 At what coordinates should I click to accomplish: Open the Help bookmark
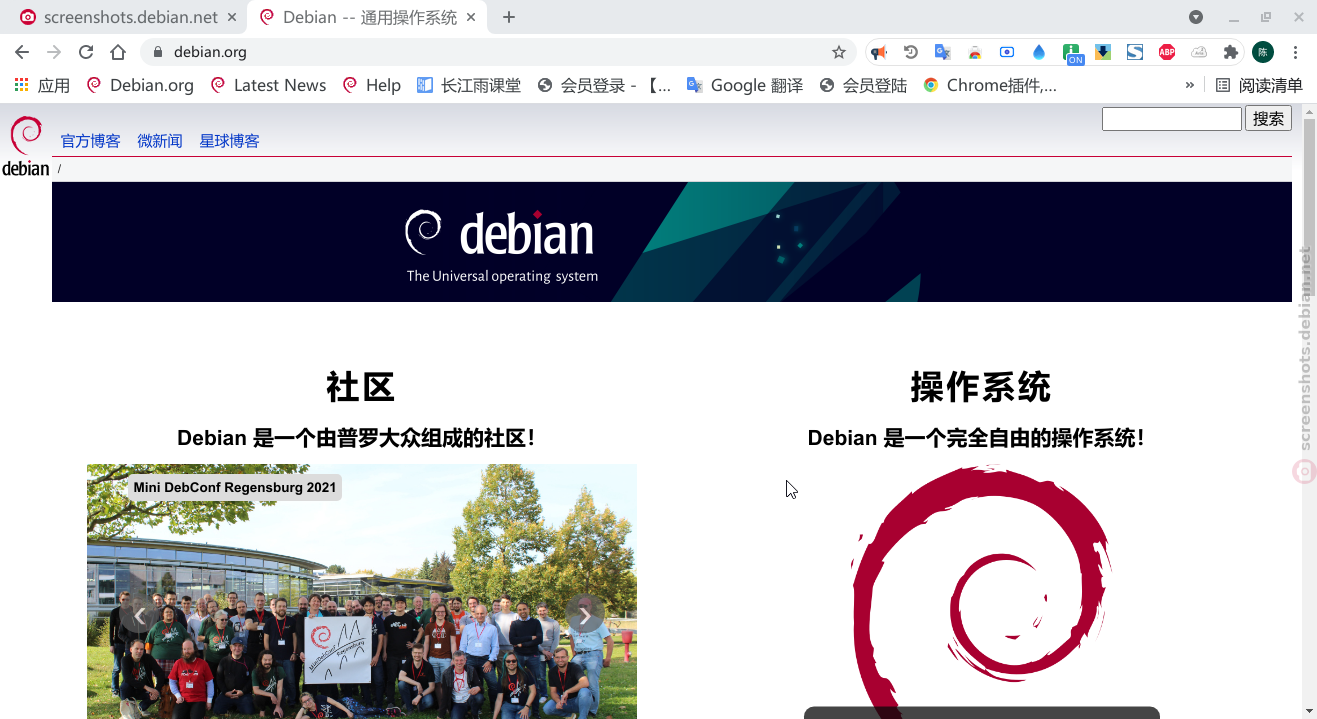pos(371,85)
